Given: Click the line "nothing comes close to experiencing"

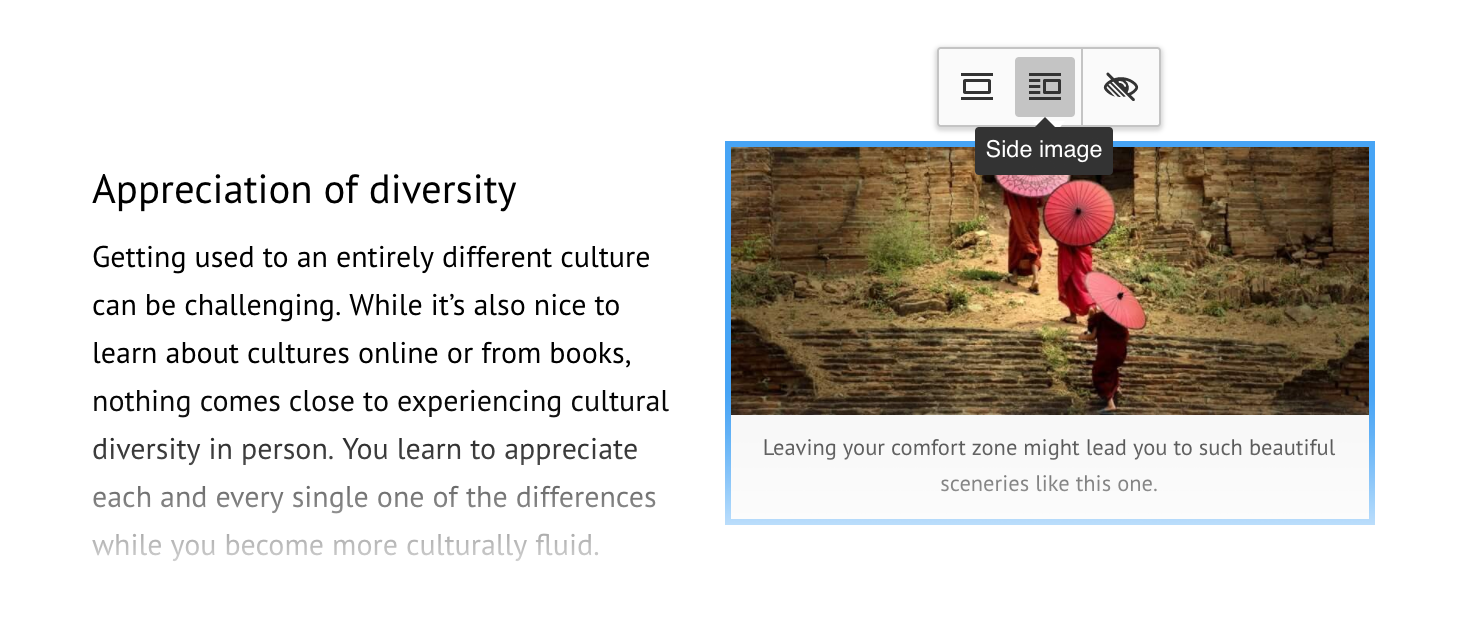Looking at the screenshot, I should (x=380, y=401).
